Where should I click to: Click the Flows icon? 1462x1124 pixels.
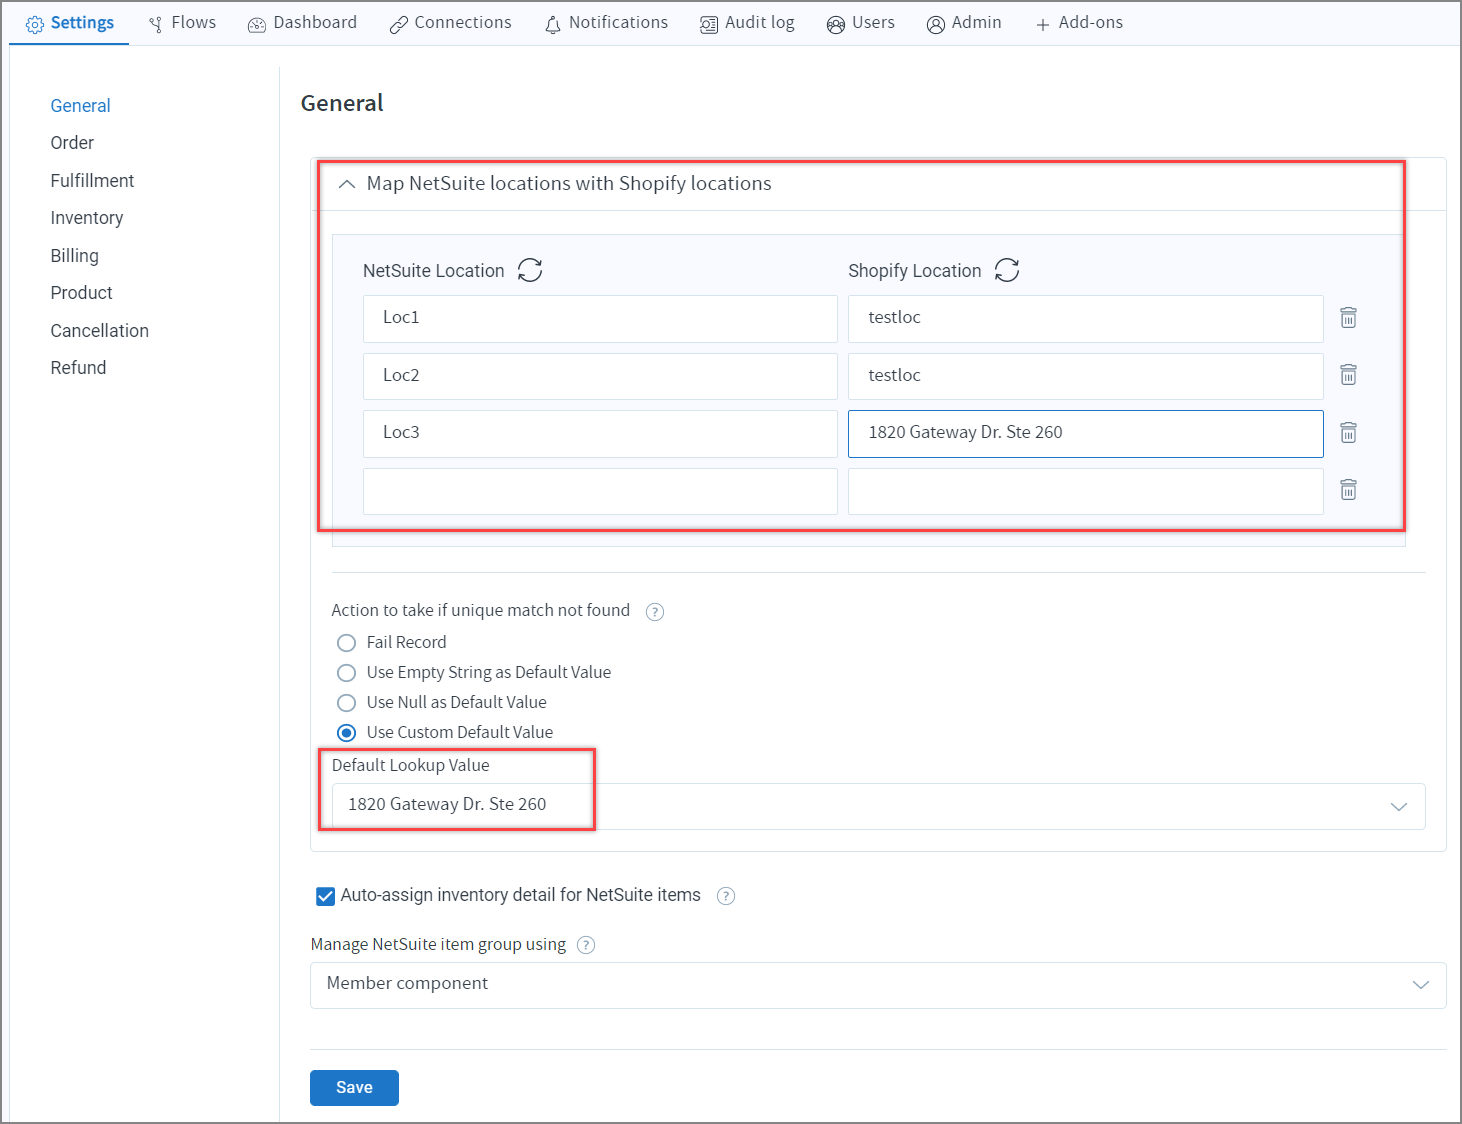[156, 24]
